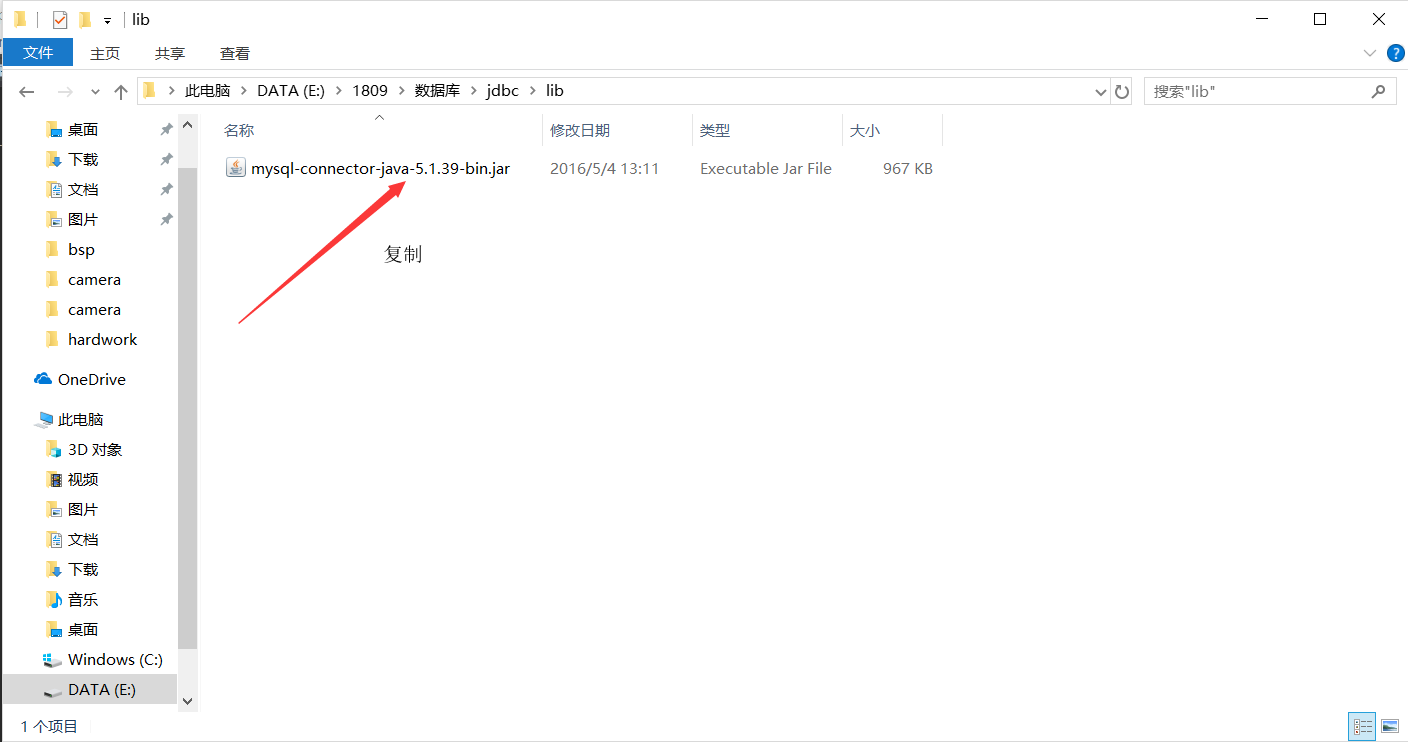Click the Up one level arrow
The image size is (1408, 742).
(121, 91)
